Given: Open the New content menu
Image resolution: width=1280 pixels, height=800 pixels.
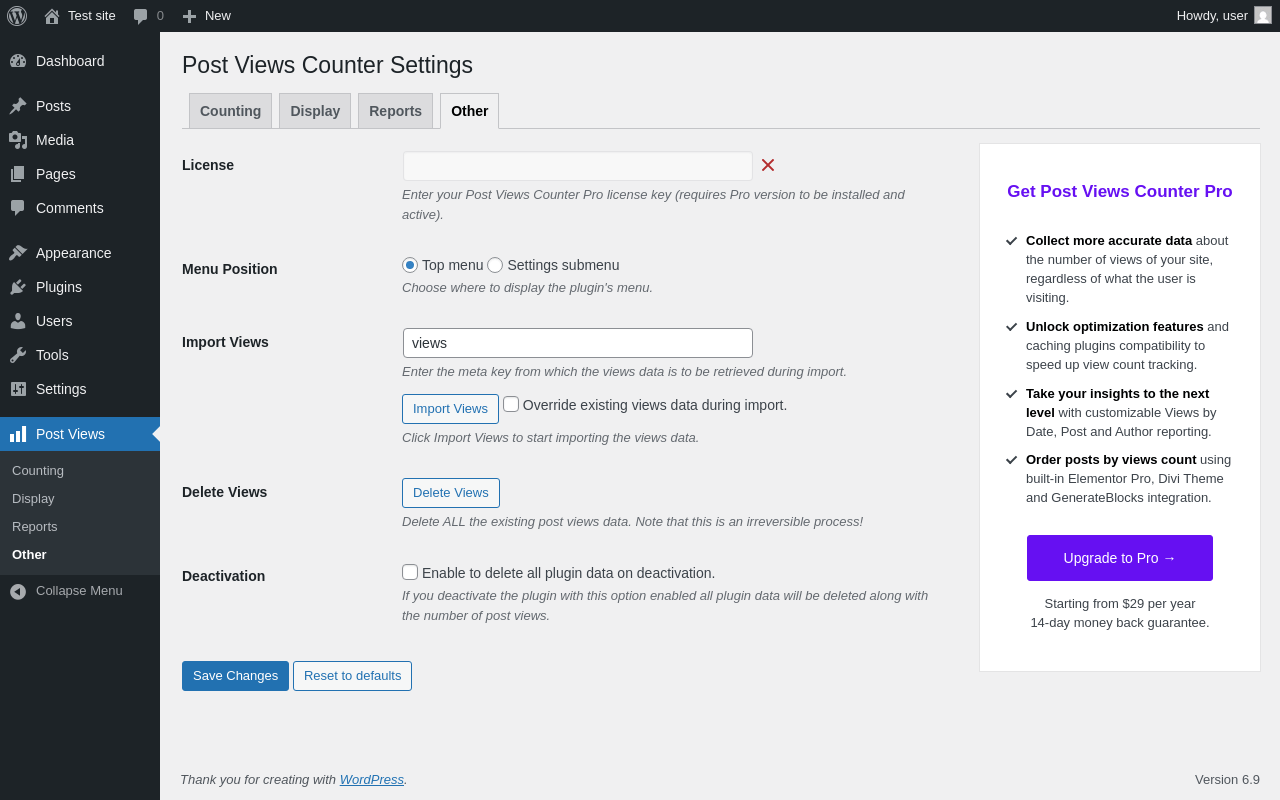Looking at the screenshot, I should click(x=207, y=16).
